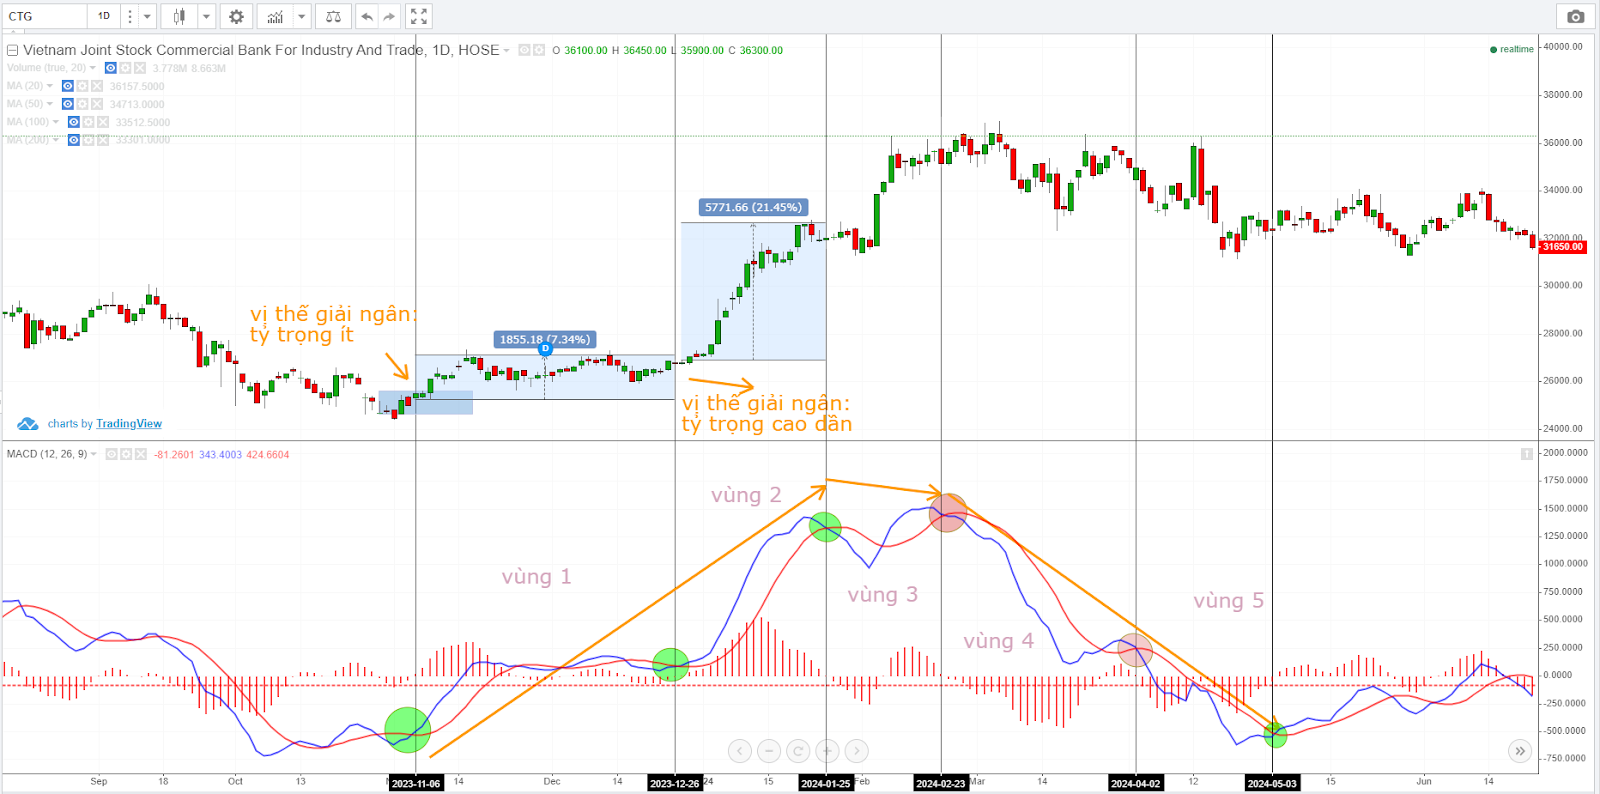Expand the MA (100) dropdown arrow
The height and width of the screenshot is (794, 1600).
pos(56,122)
